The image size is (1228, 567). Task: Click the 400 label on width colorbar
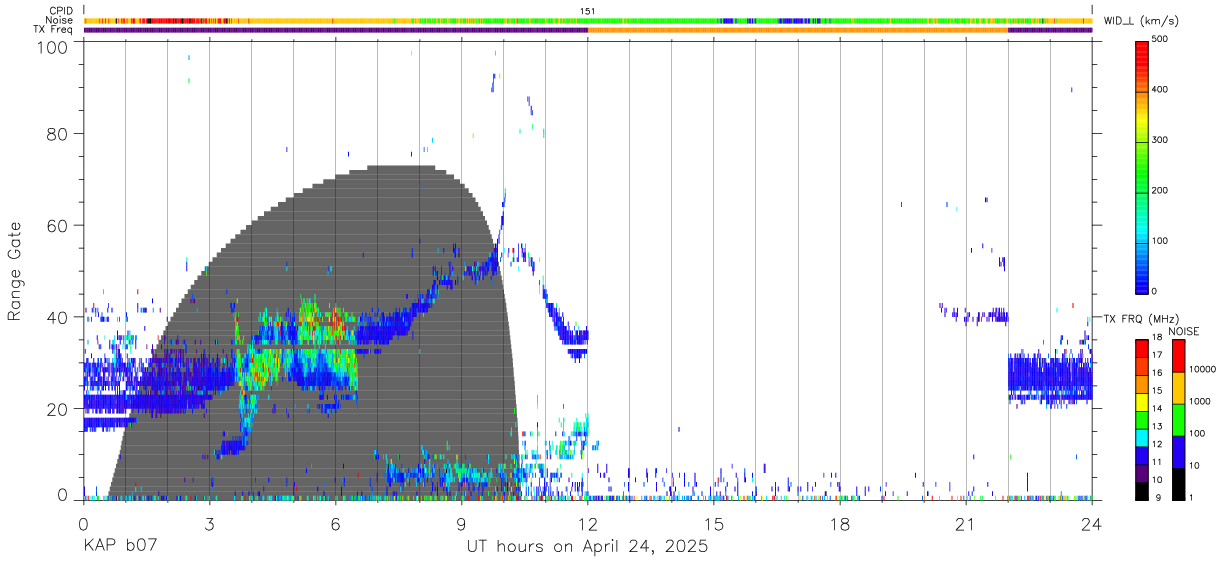coord(1162,91)
